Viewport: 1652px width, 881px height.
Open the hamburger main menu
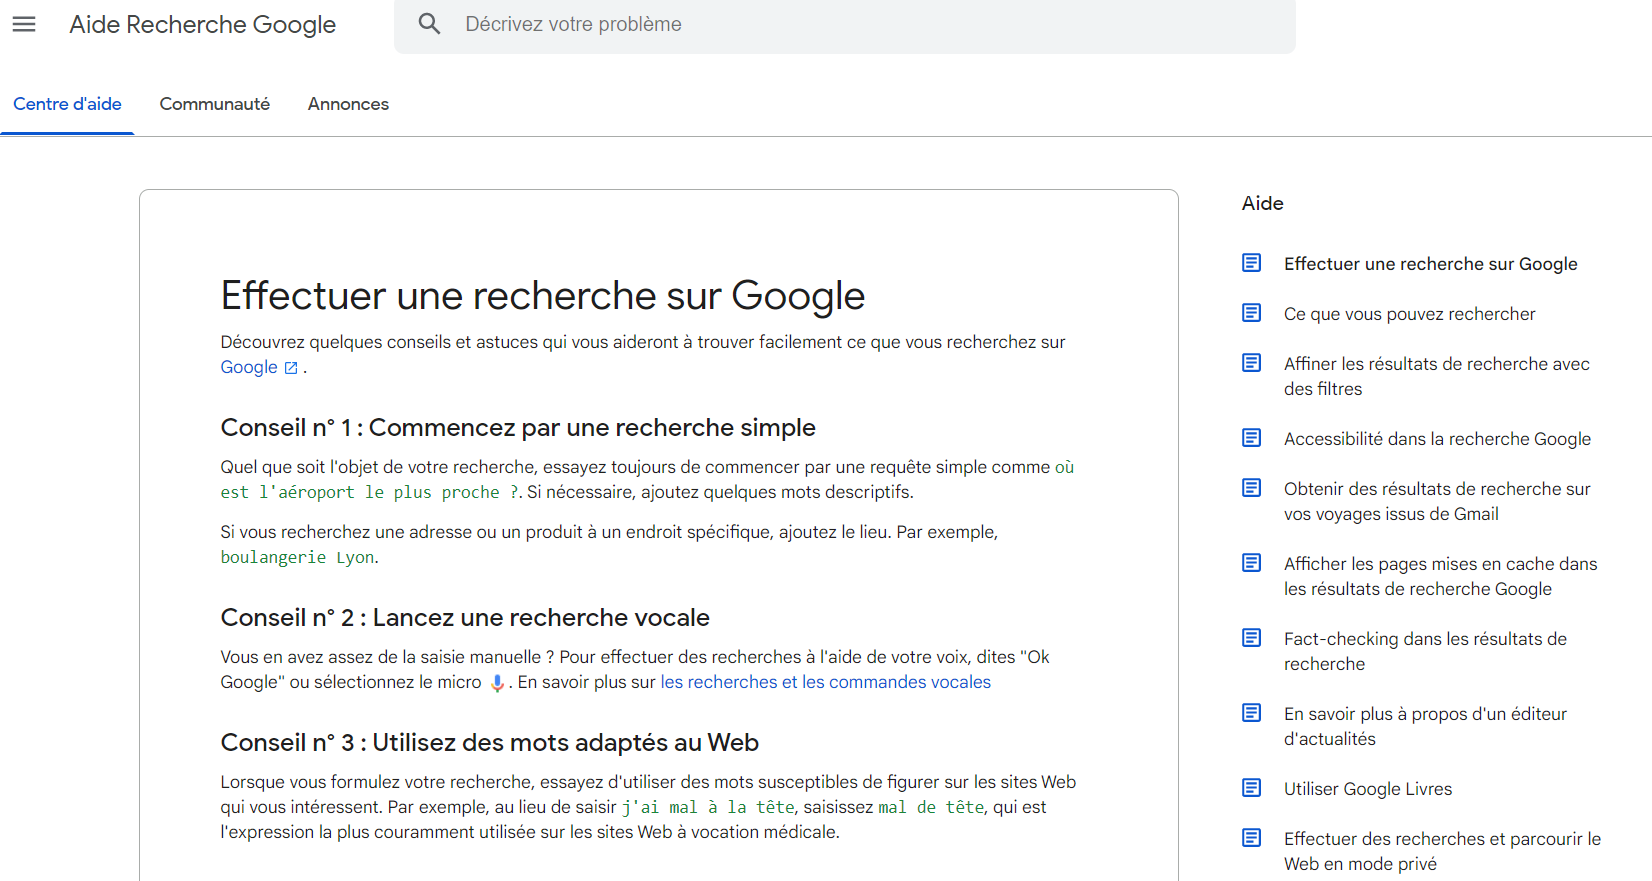pos(24,24)
